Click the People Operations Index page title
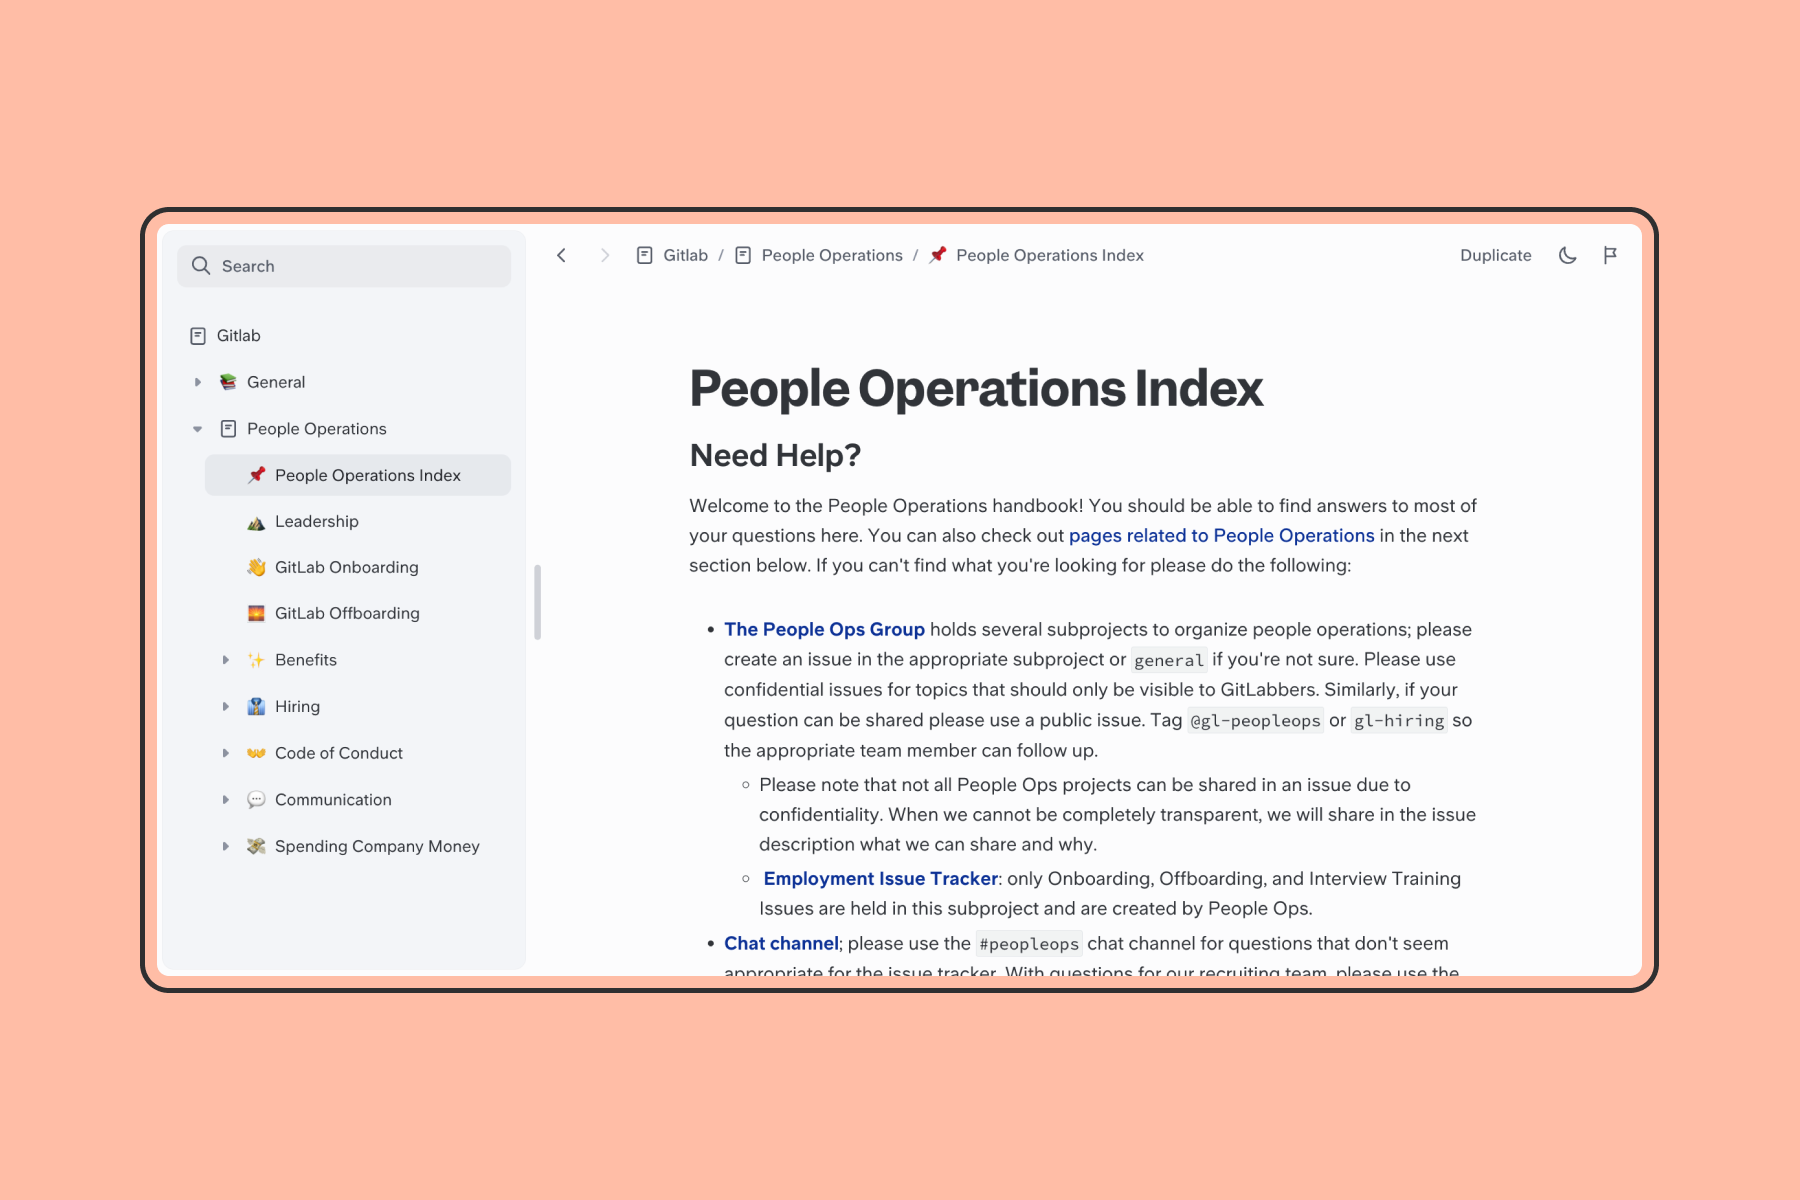The width and height of the screenshot is (1800, 1200). (x=976, y=389)
